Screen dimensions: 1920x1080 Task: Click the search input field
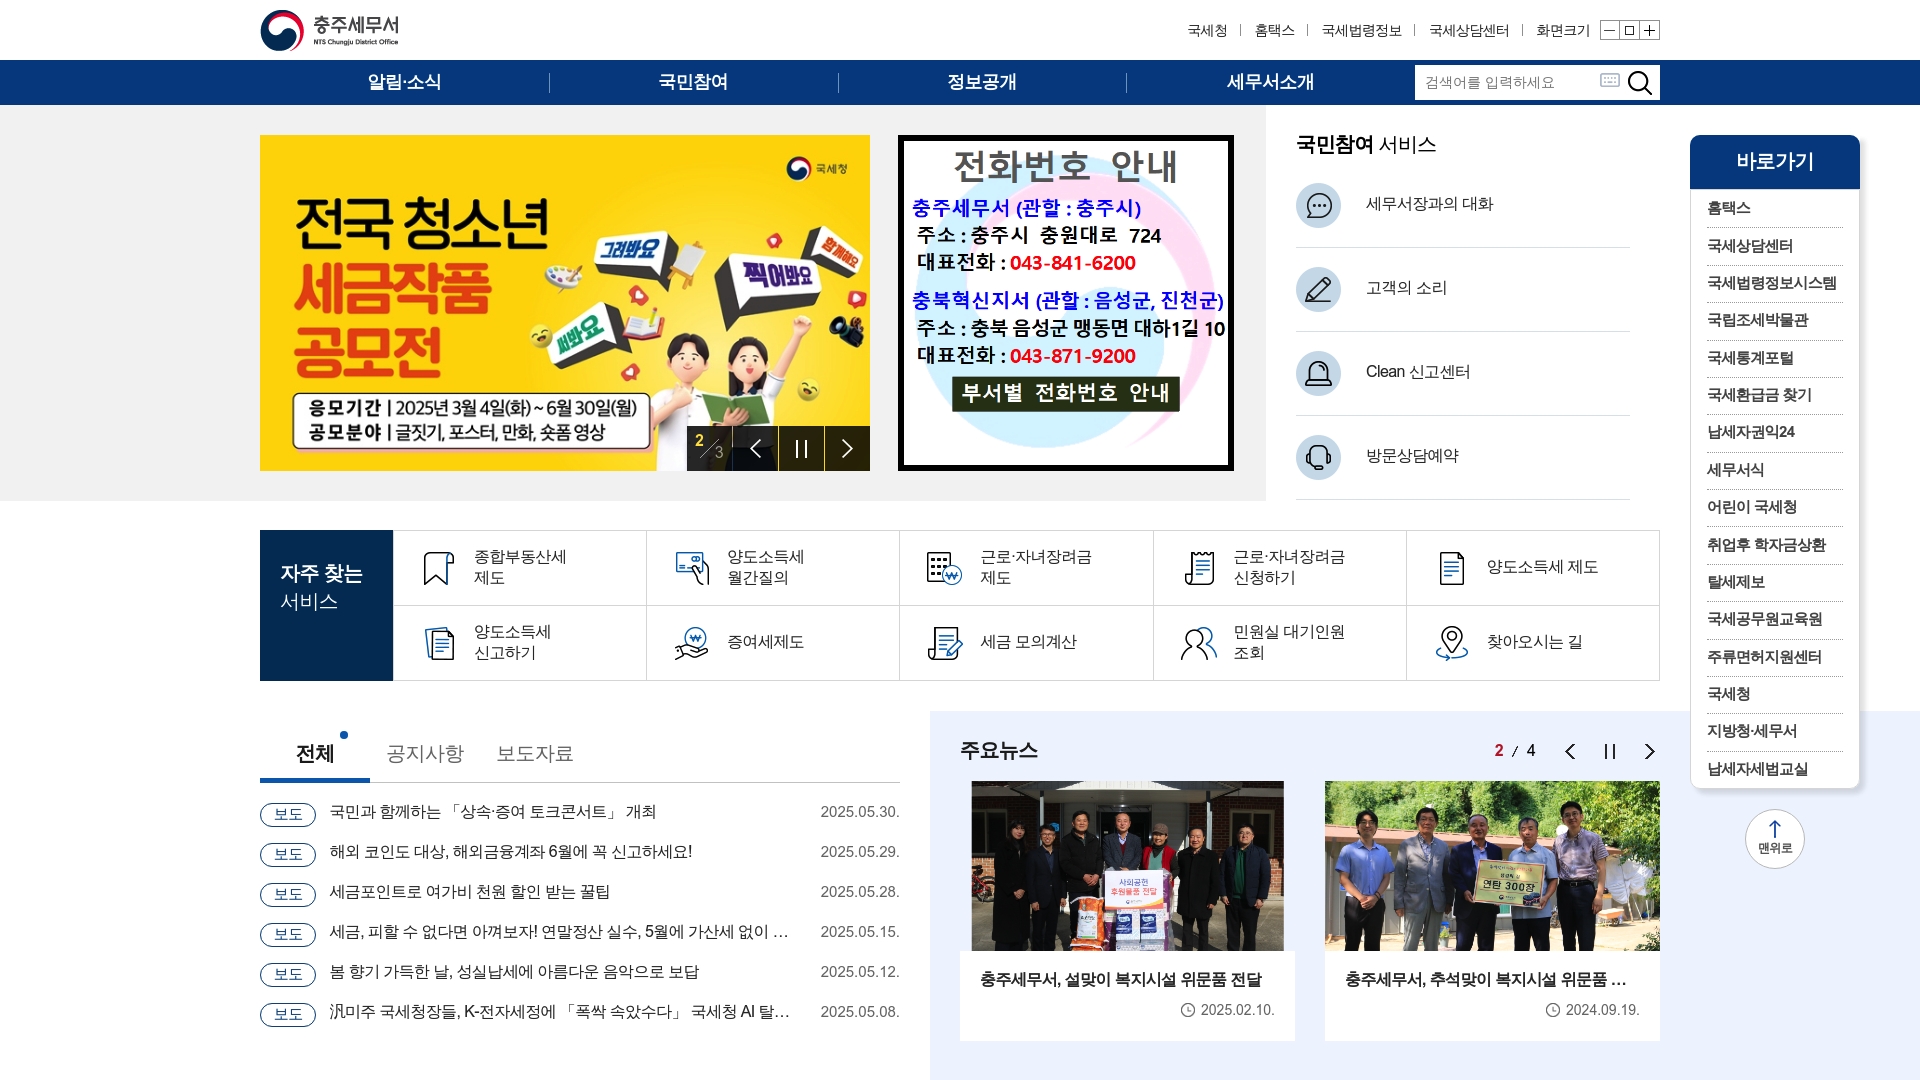point(1507,83)
